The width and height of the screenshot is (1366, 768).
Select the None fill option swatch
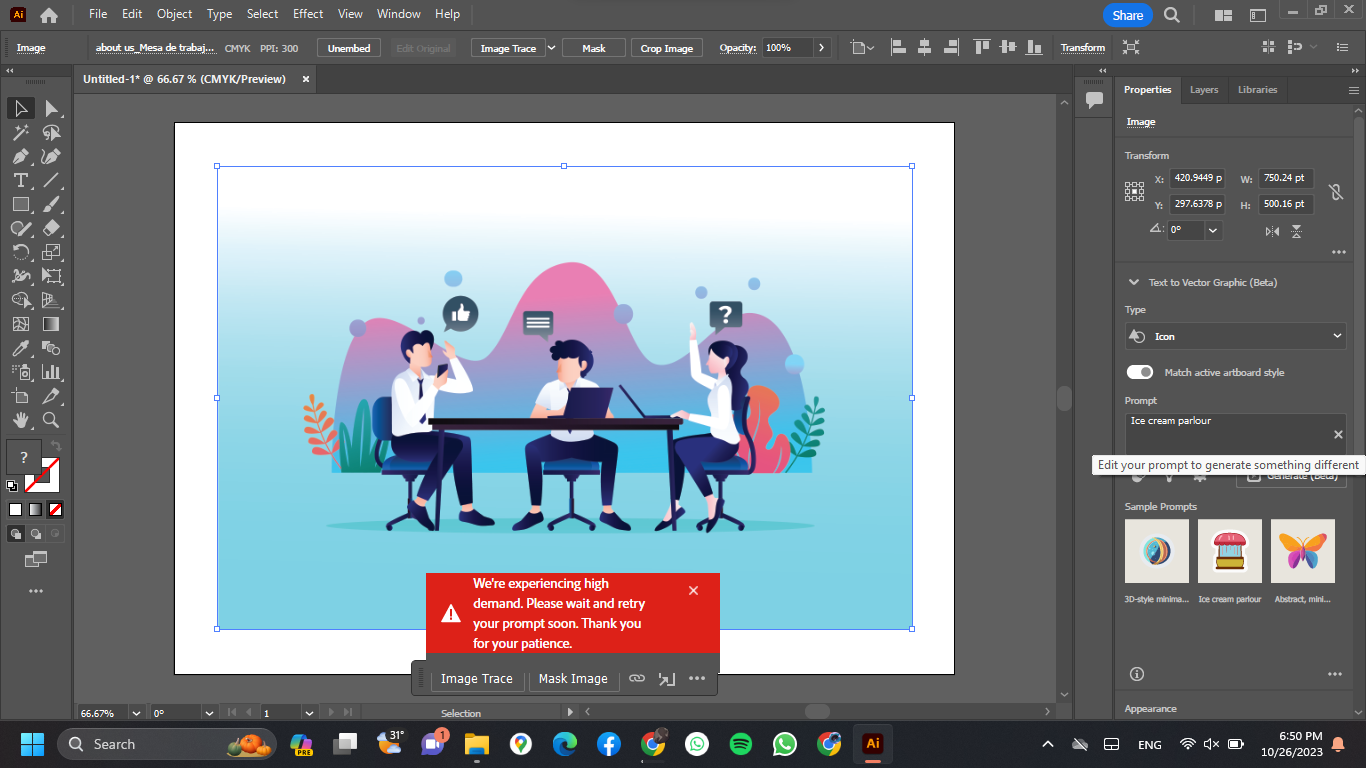click(56, 509)
